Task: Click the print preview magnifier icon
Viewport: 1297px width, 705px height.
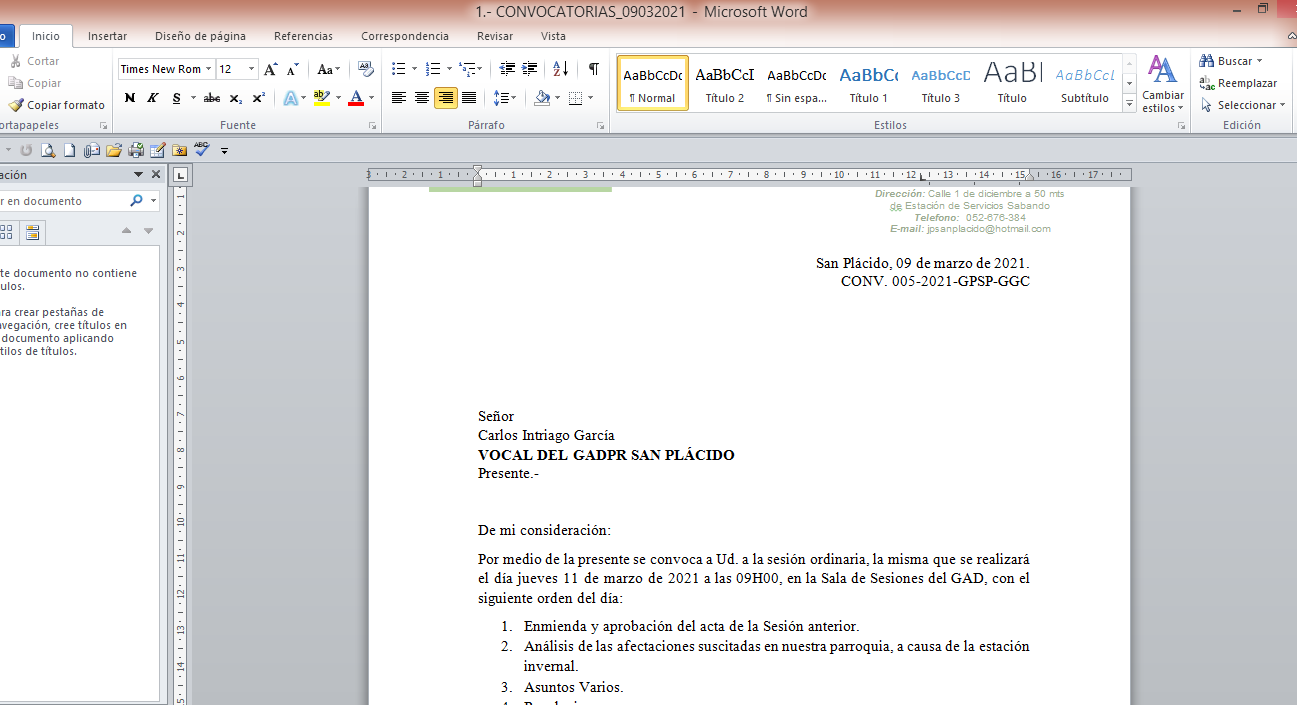Action: 47,150
